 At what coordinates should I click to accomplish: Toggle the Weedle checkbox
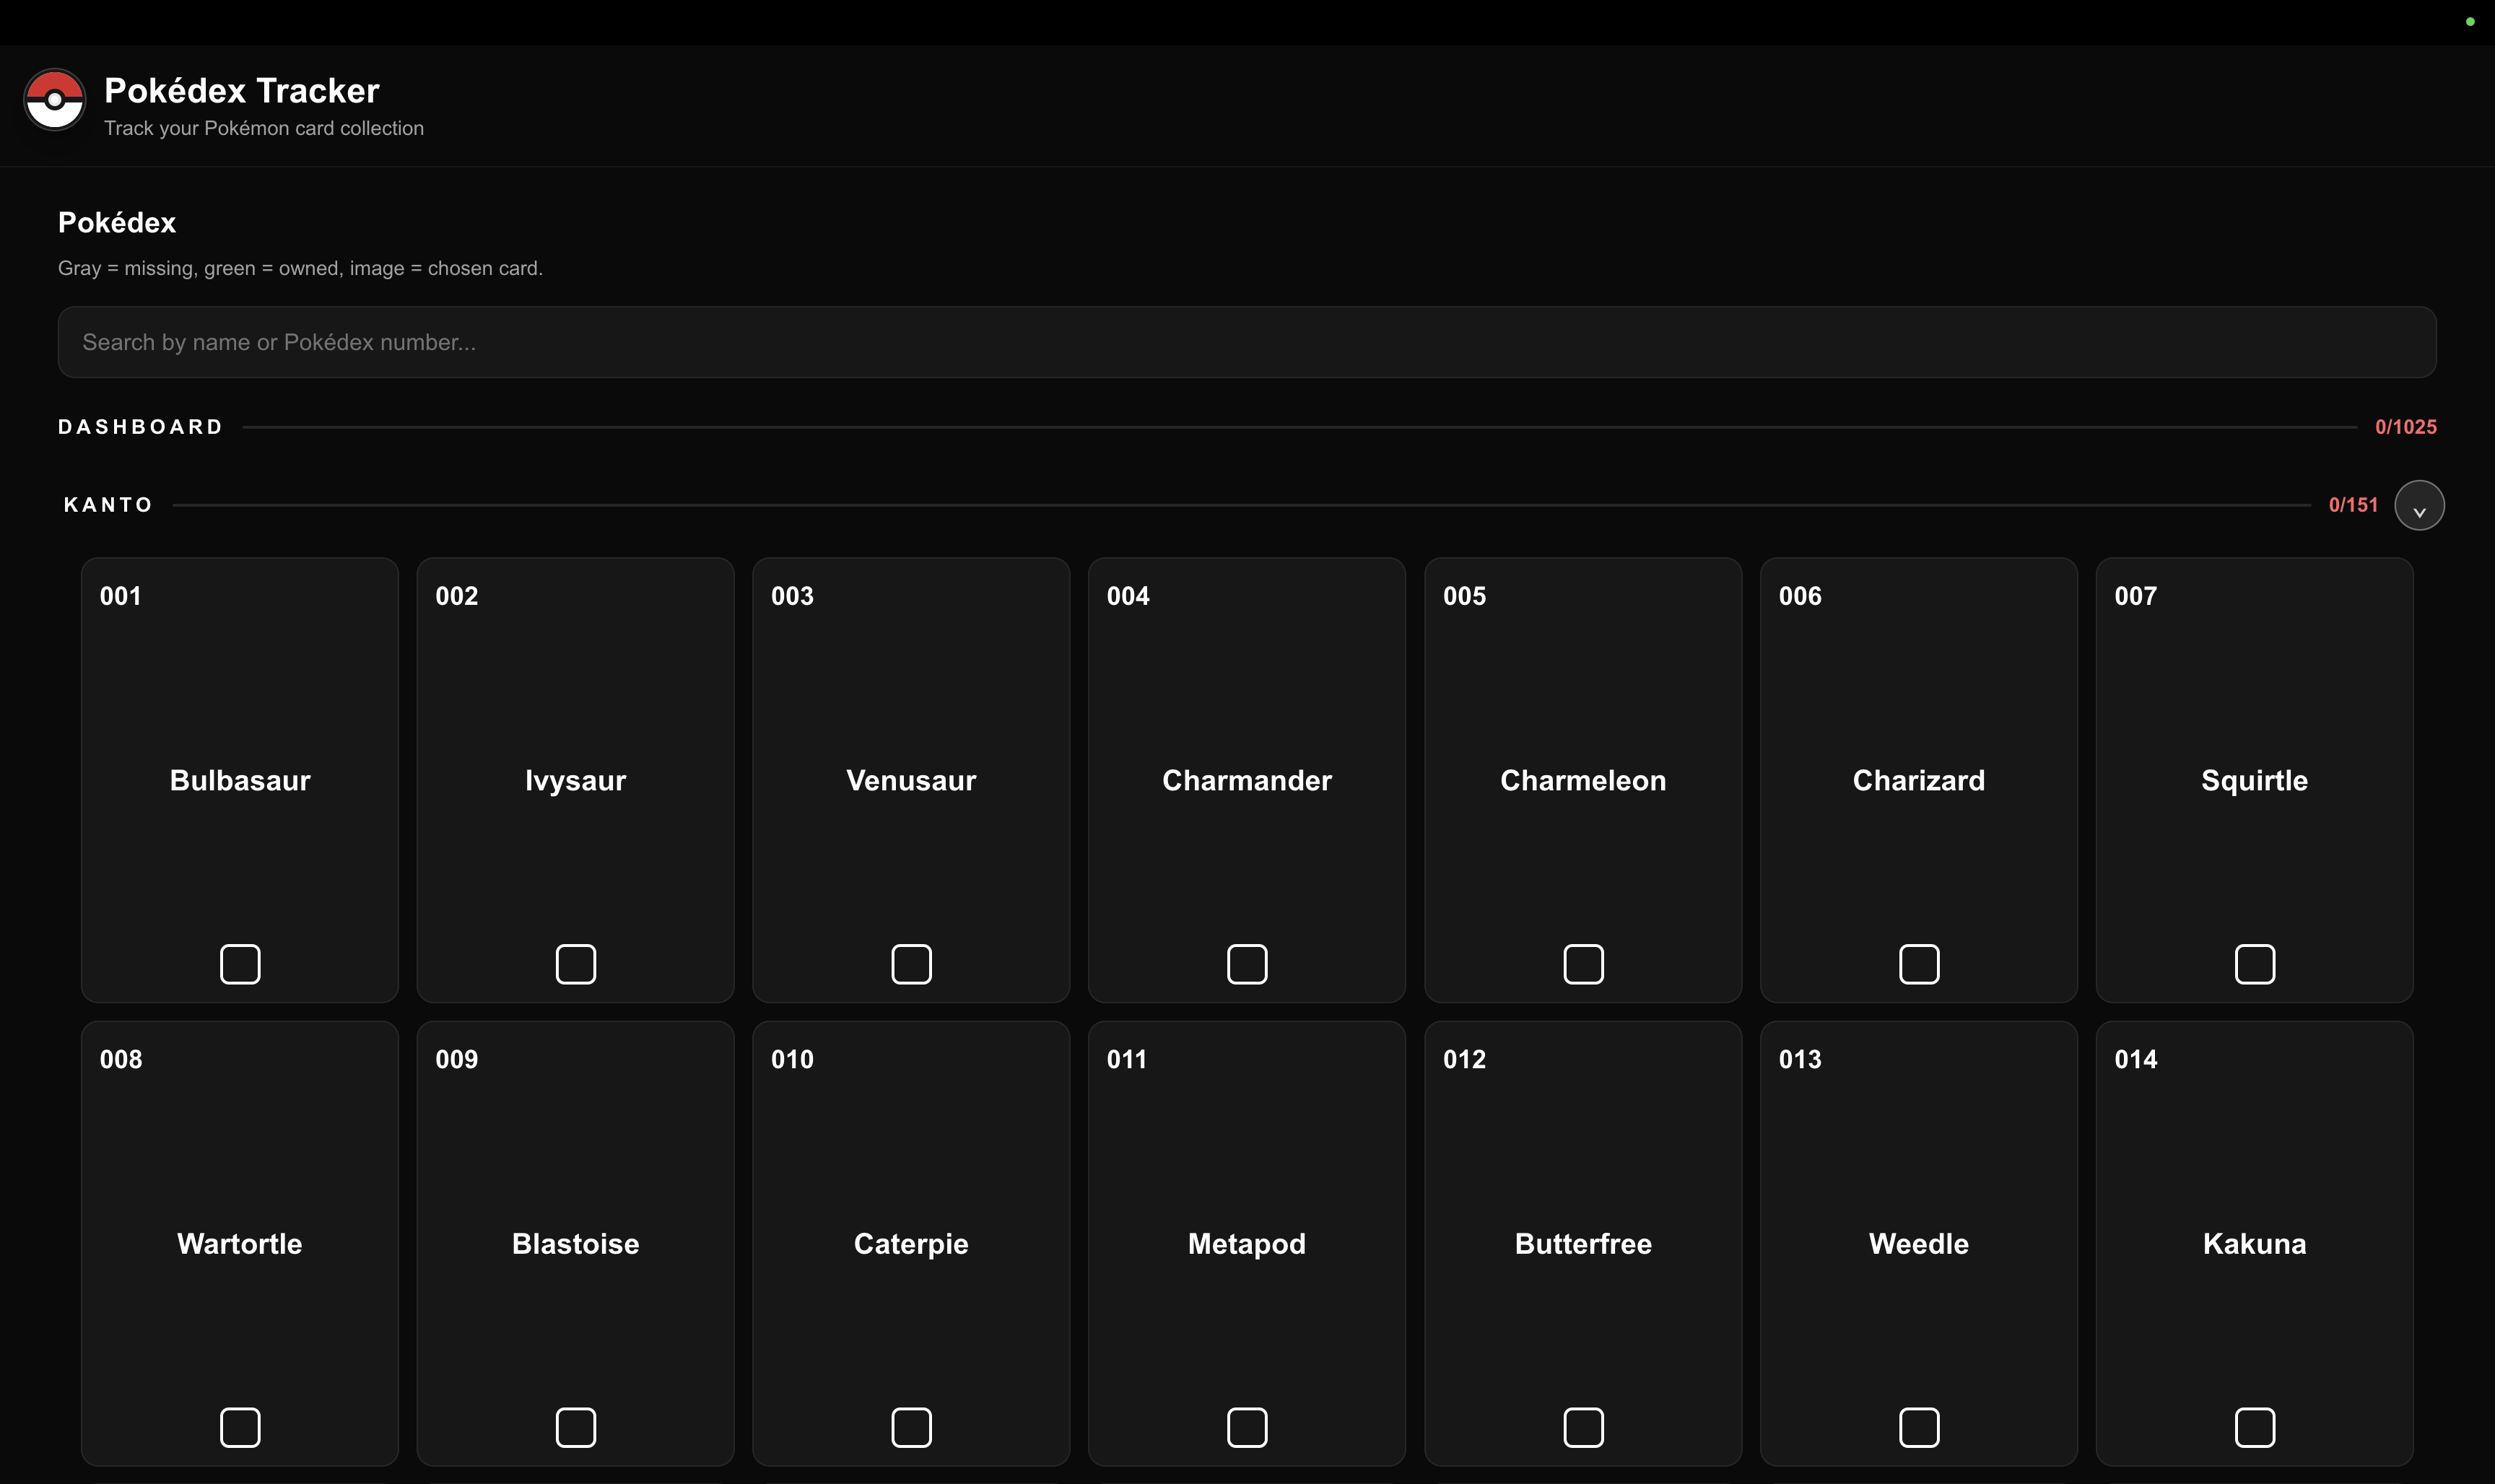point(1919,1427)
